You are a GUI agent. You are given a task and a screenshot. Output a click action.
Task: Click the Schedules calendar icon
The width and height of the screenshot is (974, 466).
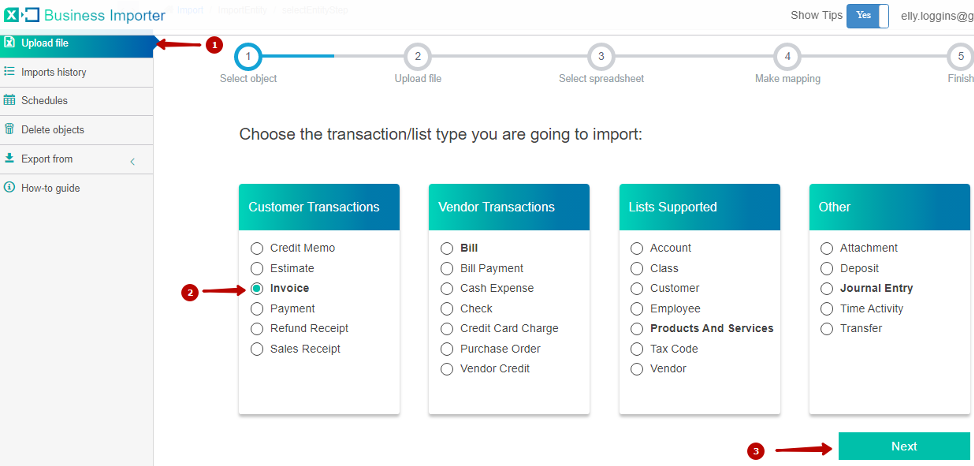(9, 100)
